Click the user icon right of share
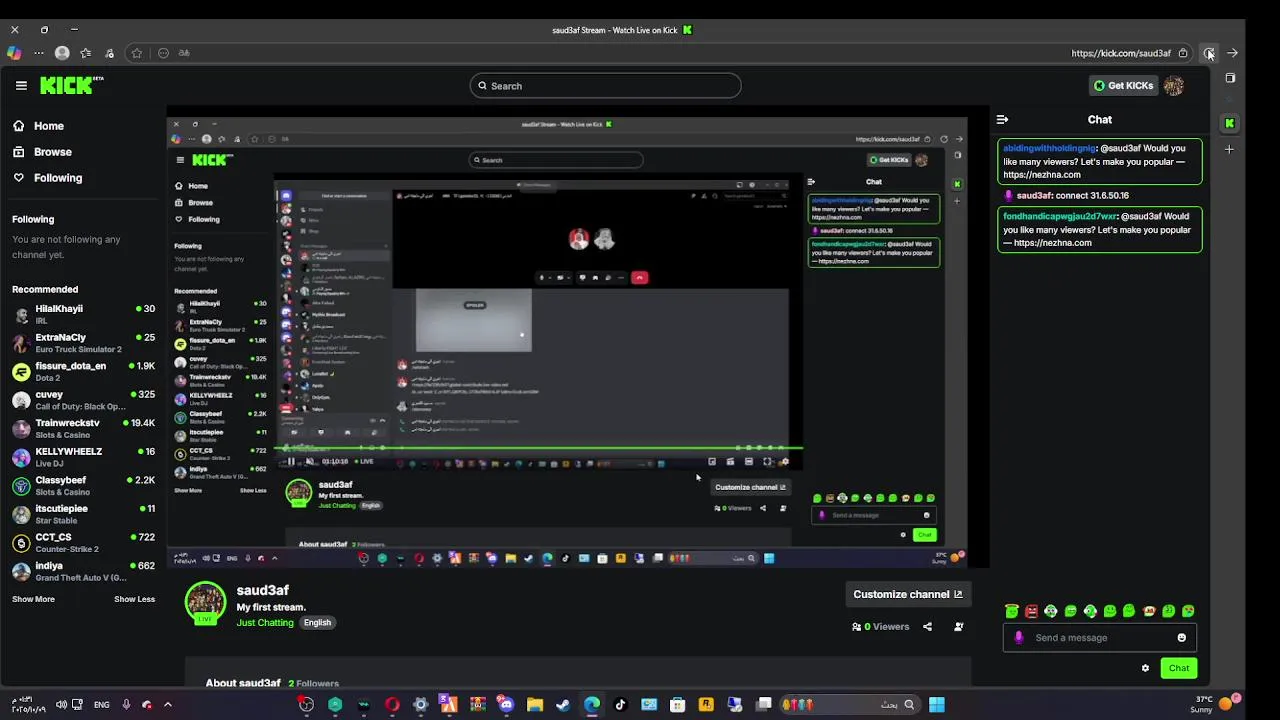Viewport: 1280px width, 720px height. (x=958, y=627)
